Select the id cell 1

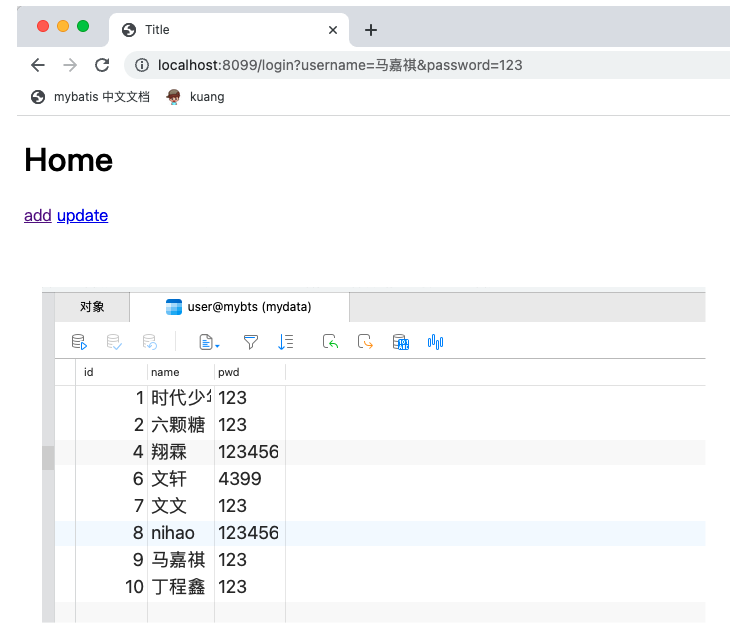coord(111,398)
